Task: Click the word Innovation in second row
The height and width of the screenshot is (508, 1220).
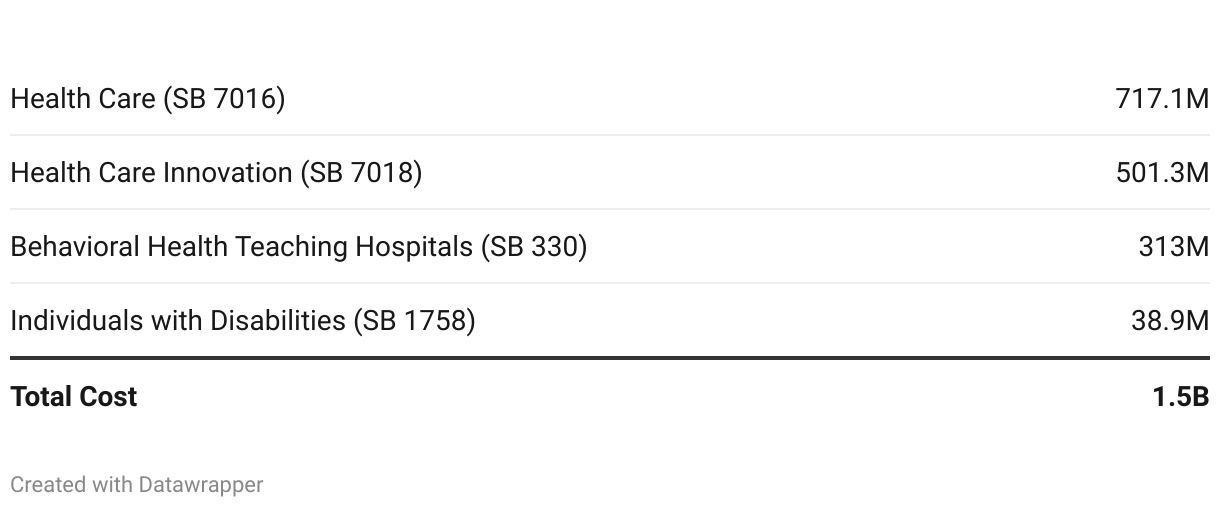Action: pyautogui.click(x=228, y=173)
